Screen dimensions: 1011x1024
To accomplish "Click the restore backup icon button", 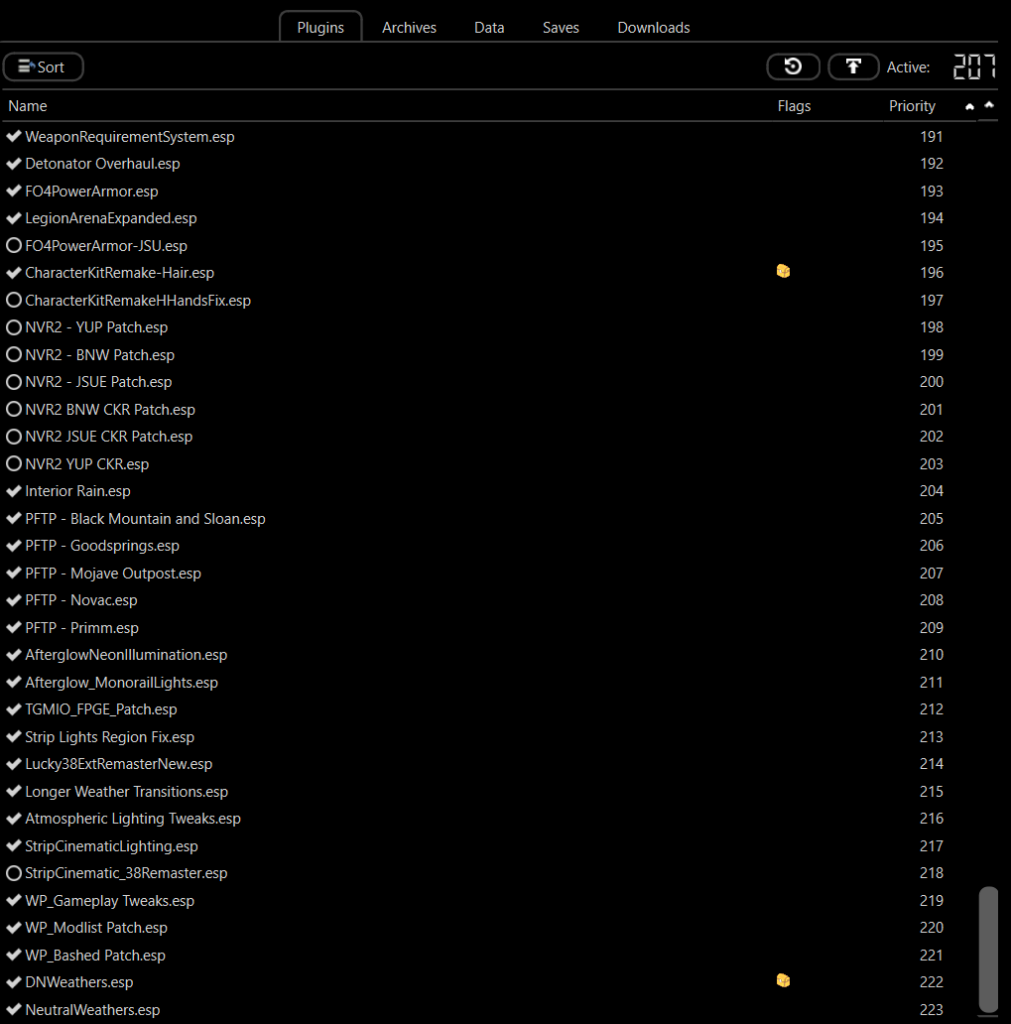I will tap(793, 67).
